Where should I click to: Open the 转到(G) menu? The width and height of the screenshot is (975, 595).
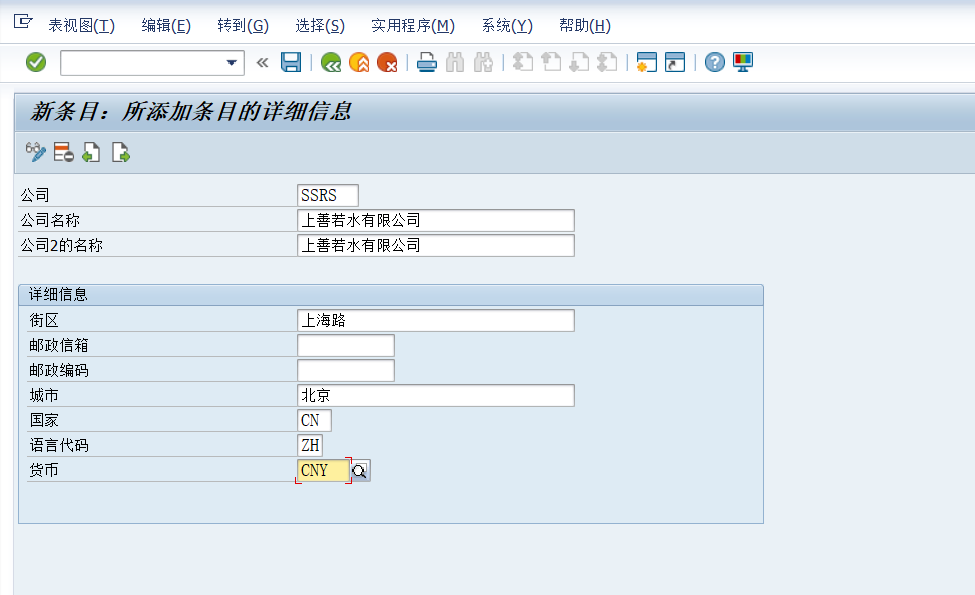(x=242, y=25)
